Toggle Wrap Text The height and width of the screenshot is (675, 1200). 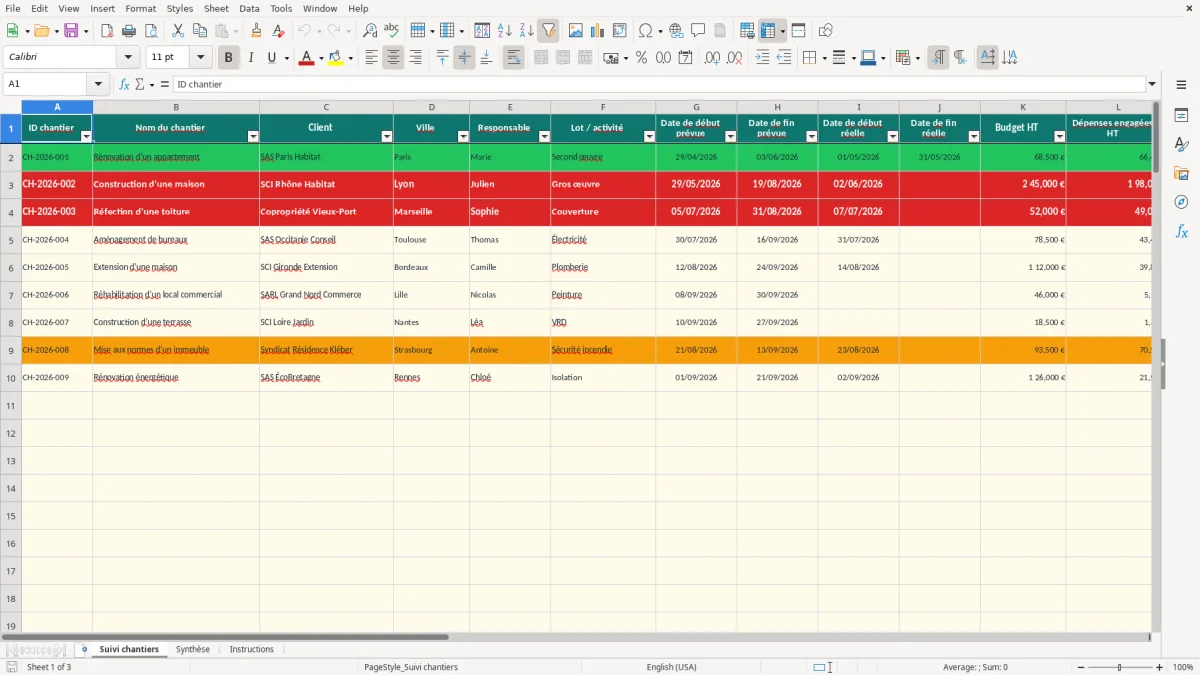(514, 58)
